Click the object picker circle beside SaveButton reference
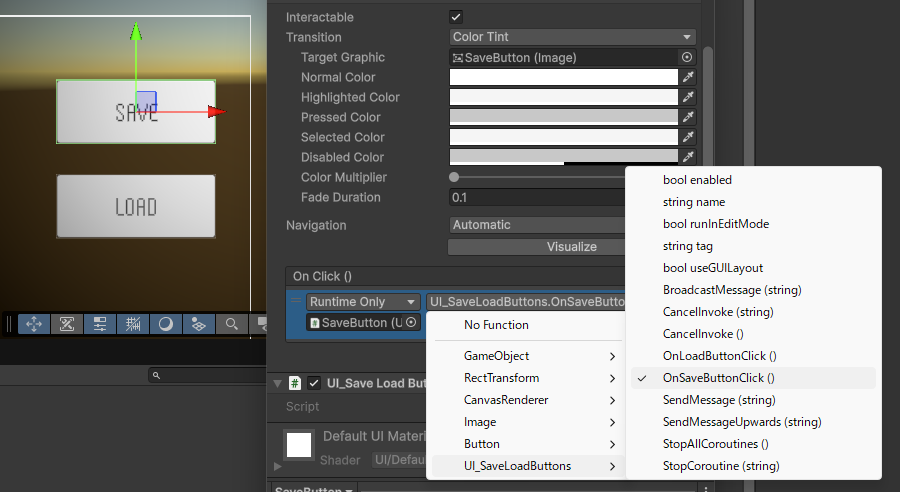Viewport: 900px width, 492px height. [x=411, y=323]
